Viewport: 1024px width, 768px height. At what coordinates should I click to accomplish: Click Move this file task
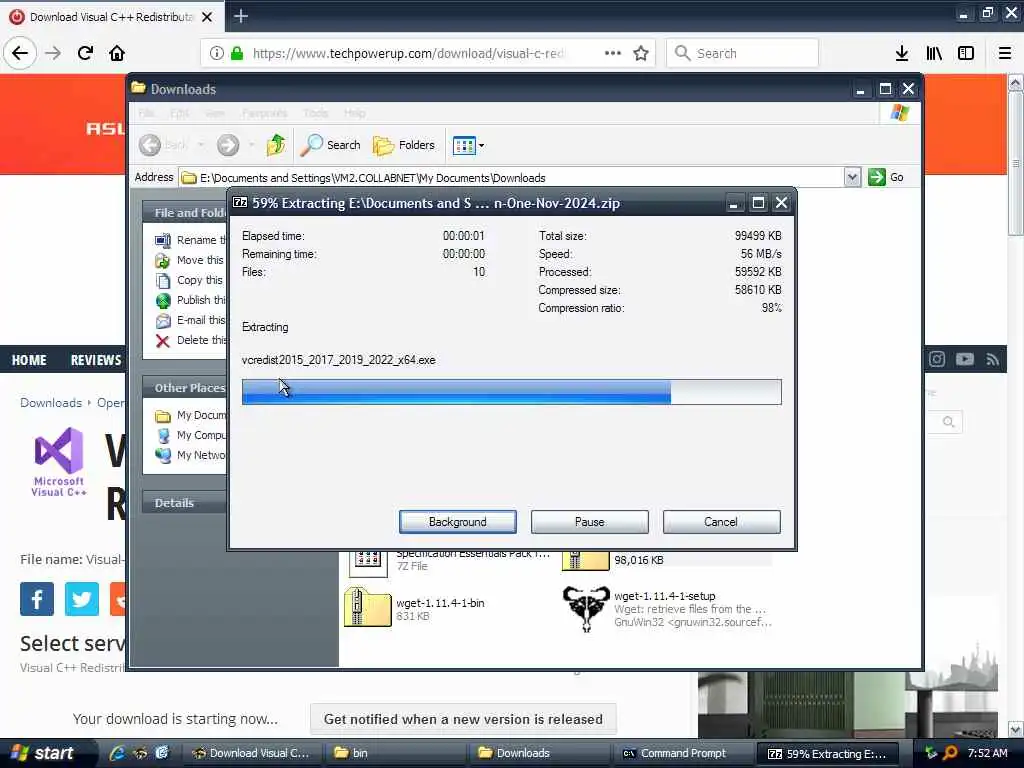tap(189, 260)
